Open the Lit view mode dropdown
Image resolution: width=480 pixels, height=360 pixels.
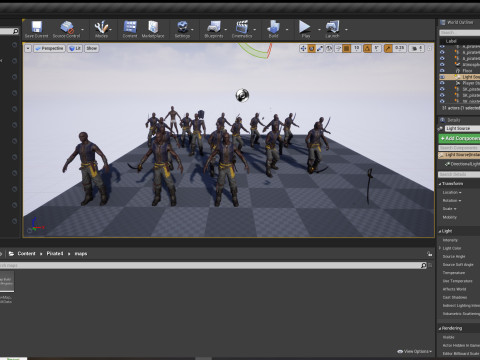pyautogui.click(x=75, y=48)
